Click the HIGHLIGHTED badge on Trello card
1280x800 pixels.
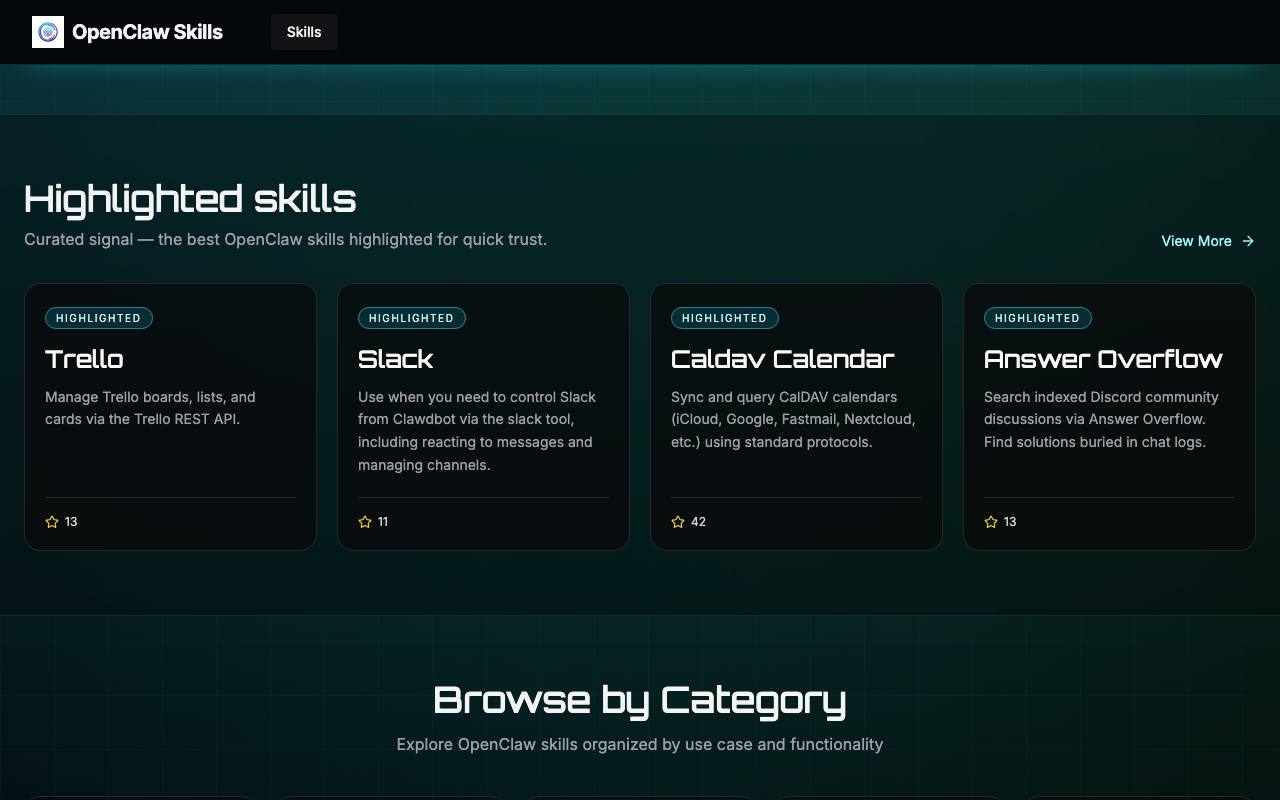coord(99,318)
